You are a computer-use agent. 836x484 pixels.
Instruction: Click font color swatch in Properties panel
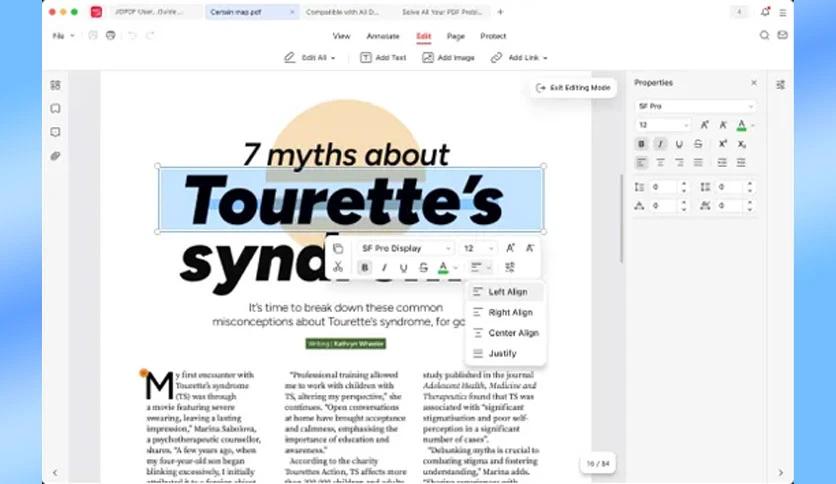[741, 125]
